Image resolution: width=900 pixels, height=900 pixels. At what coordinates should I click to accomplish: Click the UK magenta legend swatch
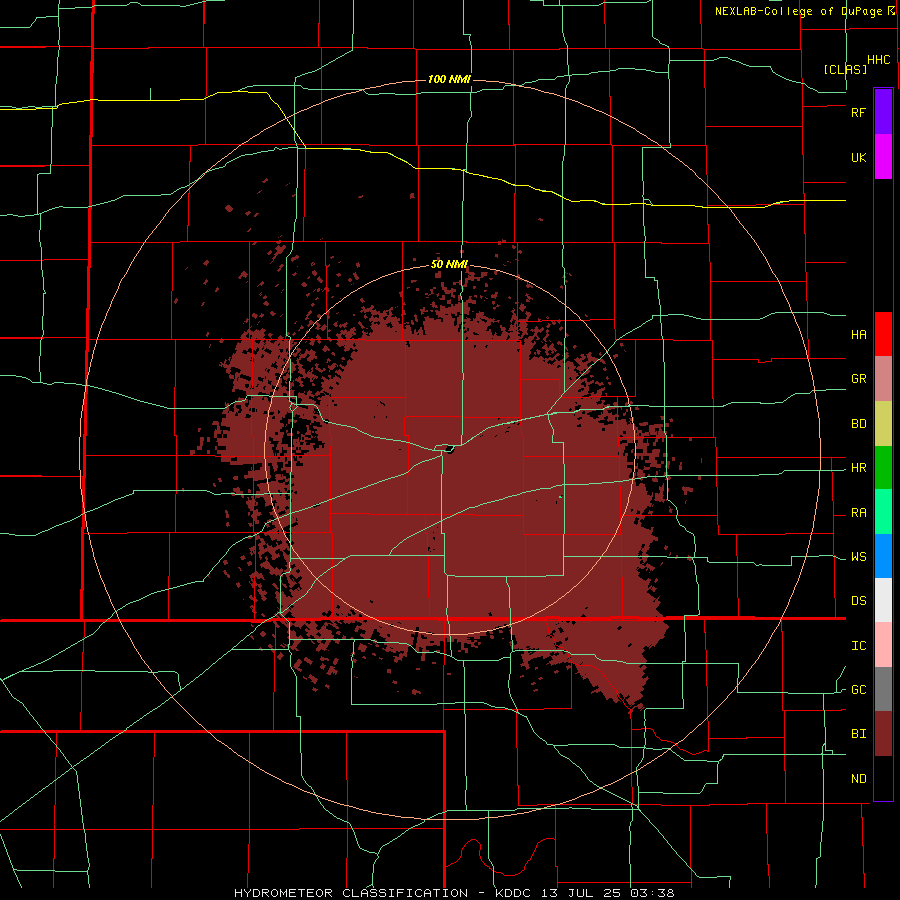(883, 157)
